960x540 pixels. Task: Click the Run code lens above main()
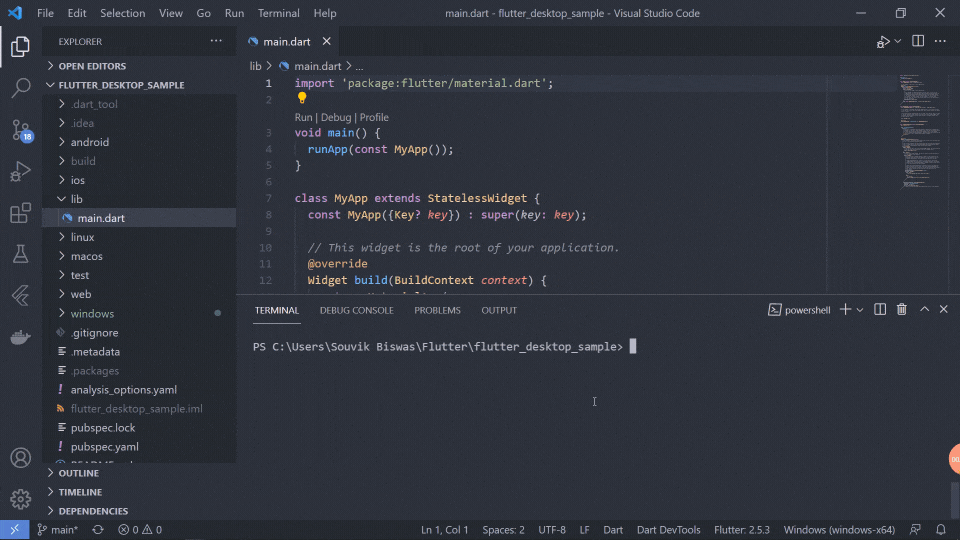tap(303, 118)
